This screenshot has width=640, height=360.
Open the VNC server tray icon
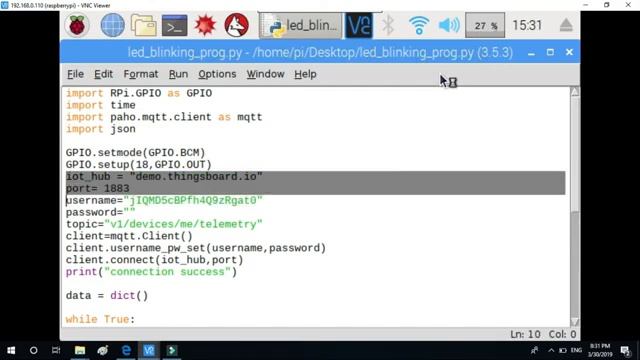pos(359,25)
